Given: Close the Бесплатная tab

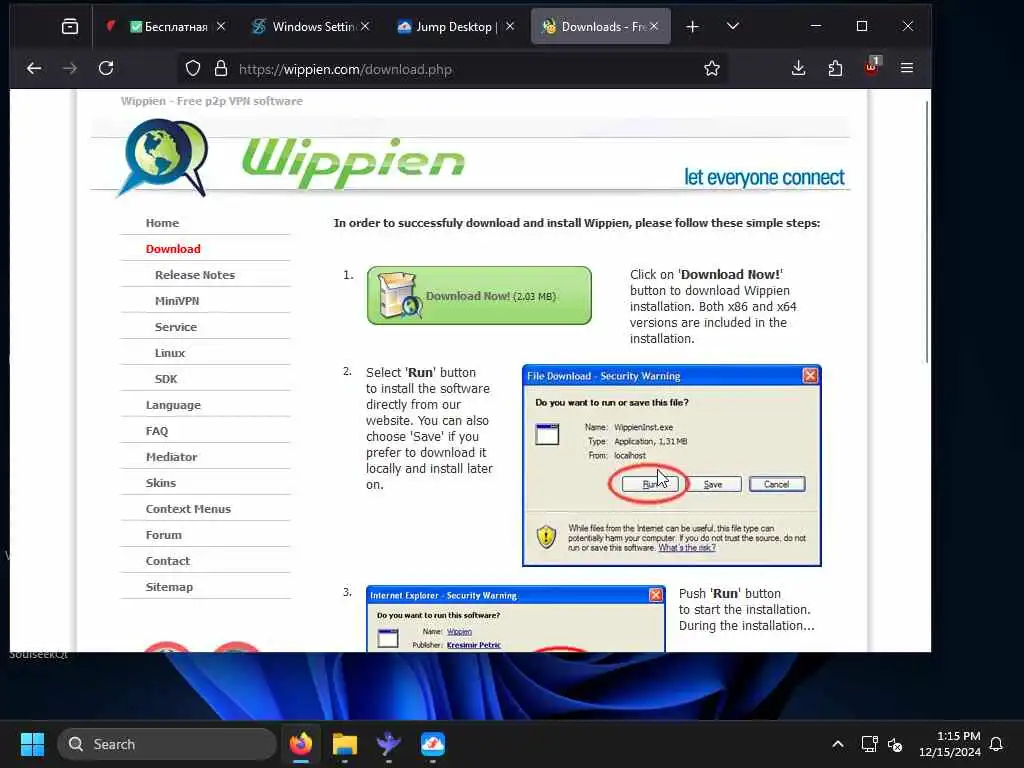Looking at the screenshot, I should tap(221, 26).
